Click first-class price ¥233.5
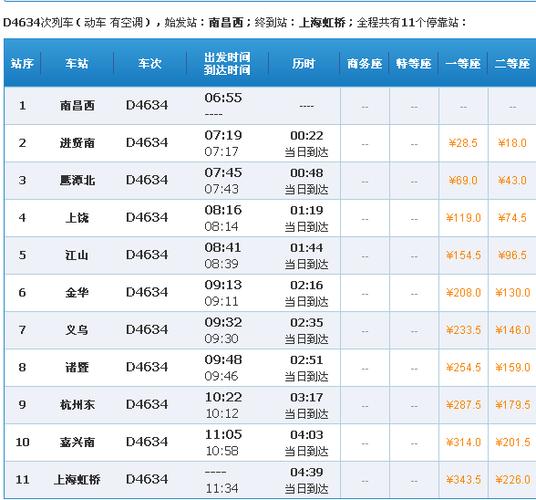 [x=463, y=330]
